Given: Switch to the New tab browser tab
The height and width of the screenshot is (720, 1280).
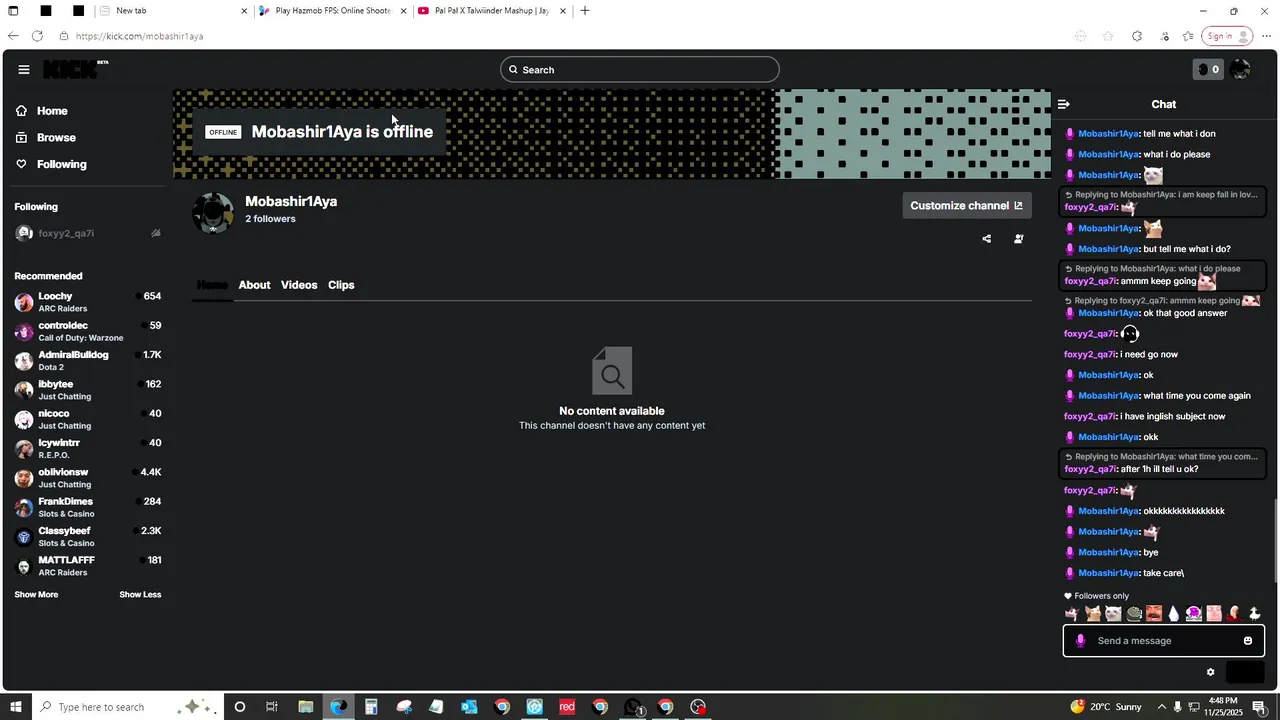Looking at the screenshot, I should [x=172, y=11].
